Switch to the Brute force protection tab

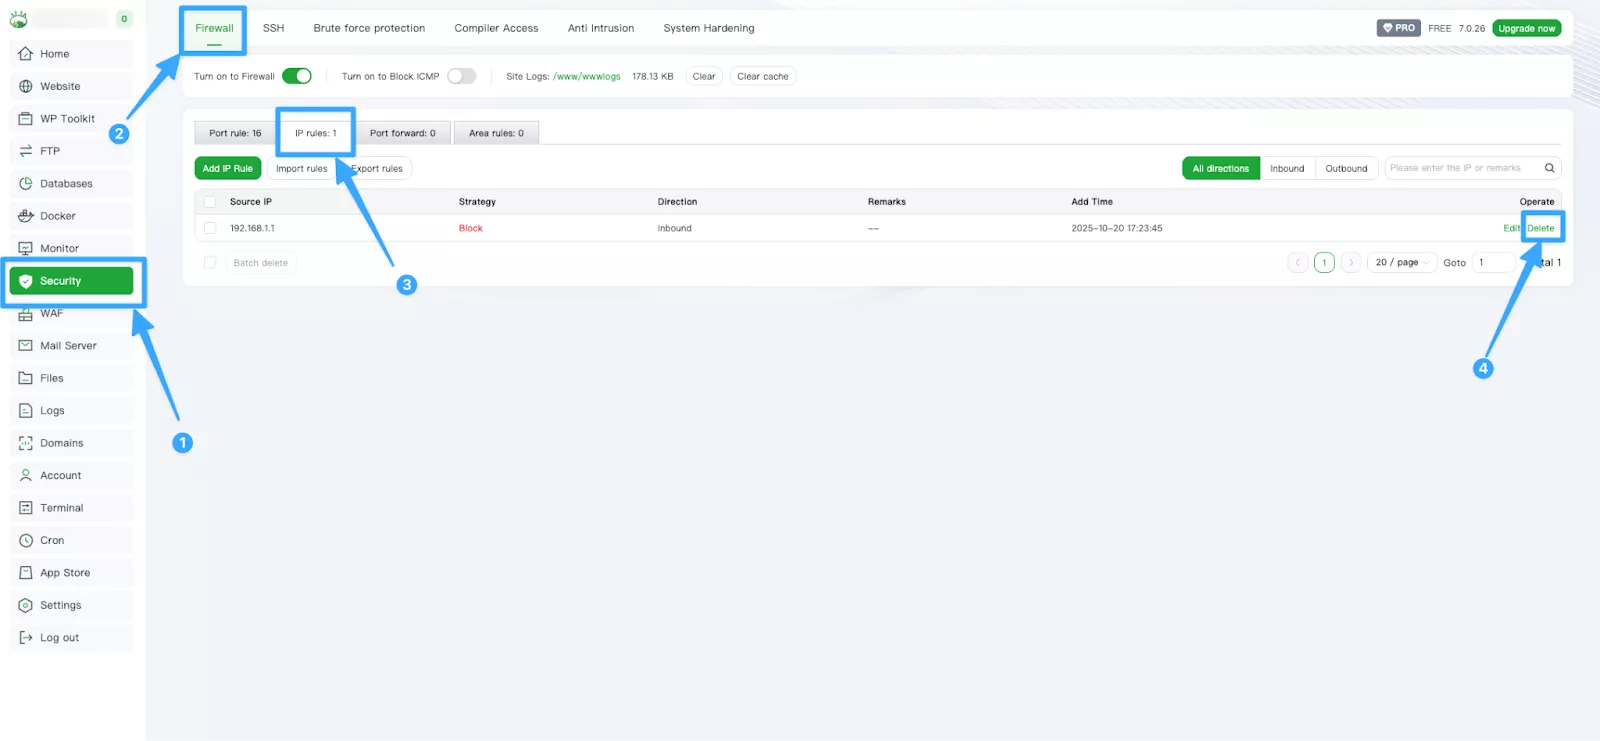pyautogui.click(x=369, y=28)
